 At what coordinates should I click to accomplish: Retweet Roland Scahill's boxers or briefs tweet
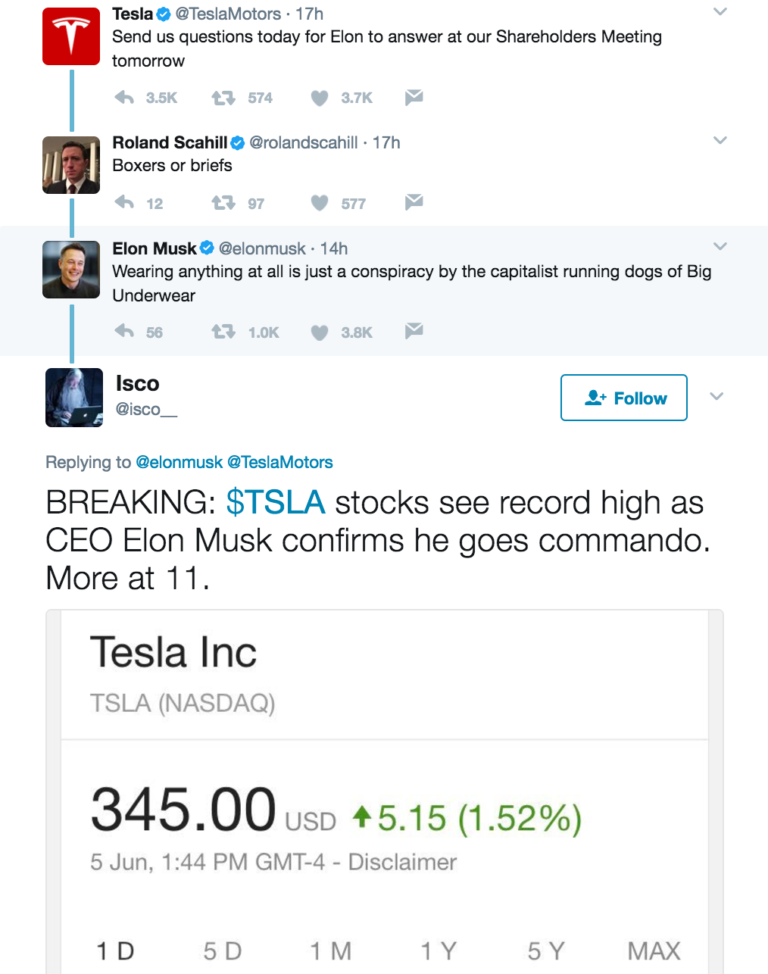[222, 203]
